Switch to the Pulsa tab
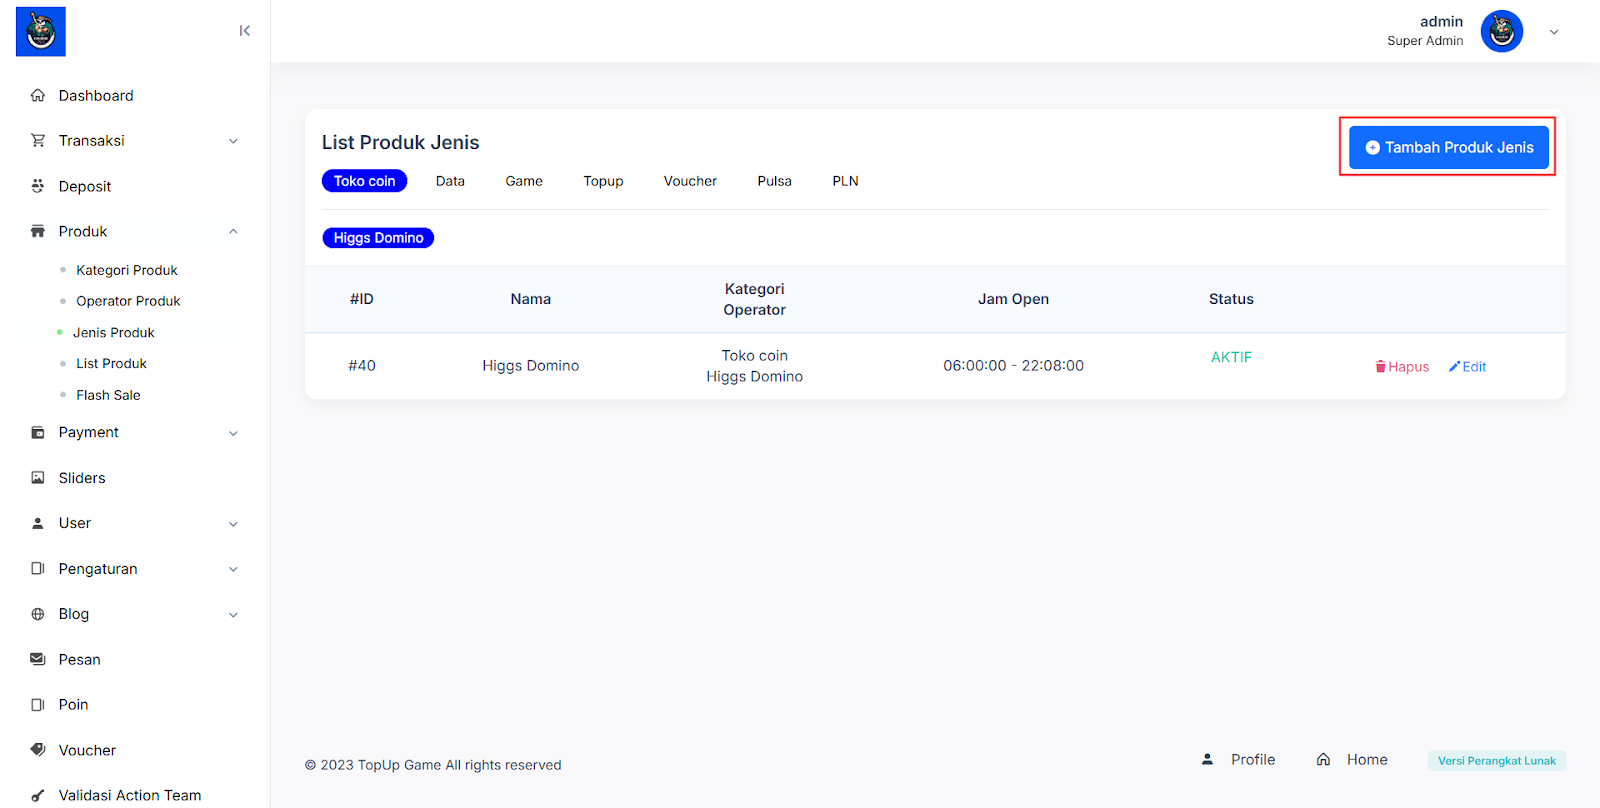The image size is (1600, 808). 774,181
